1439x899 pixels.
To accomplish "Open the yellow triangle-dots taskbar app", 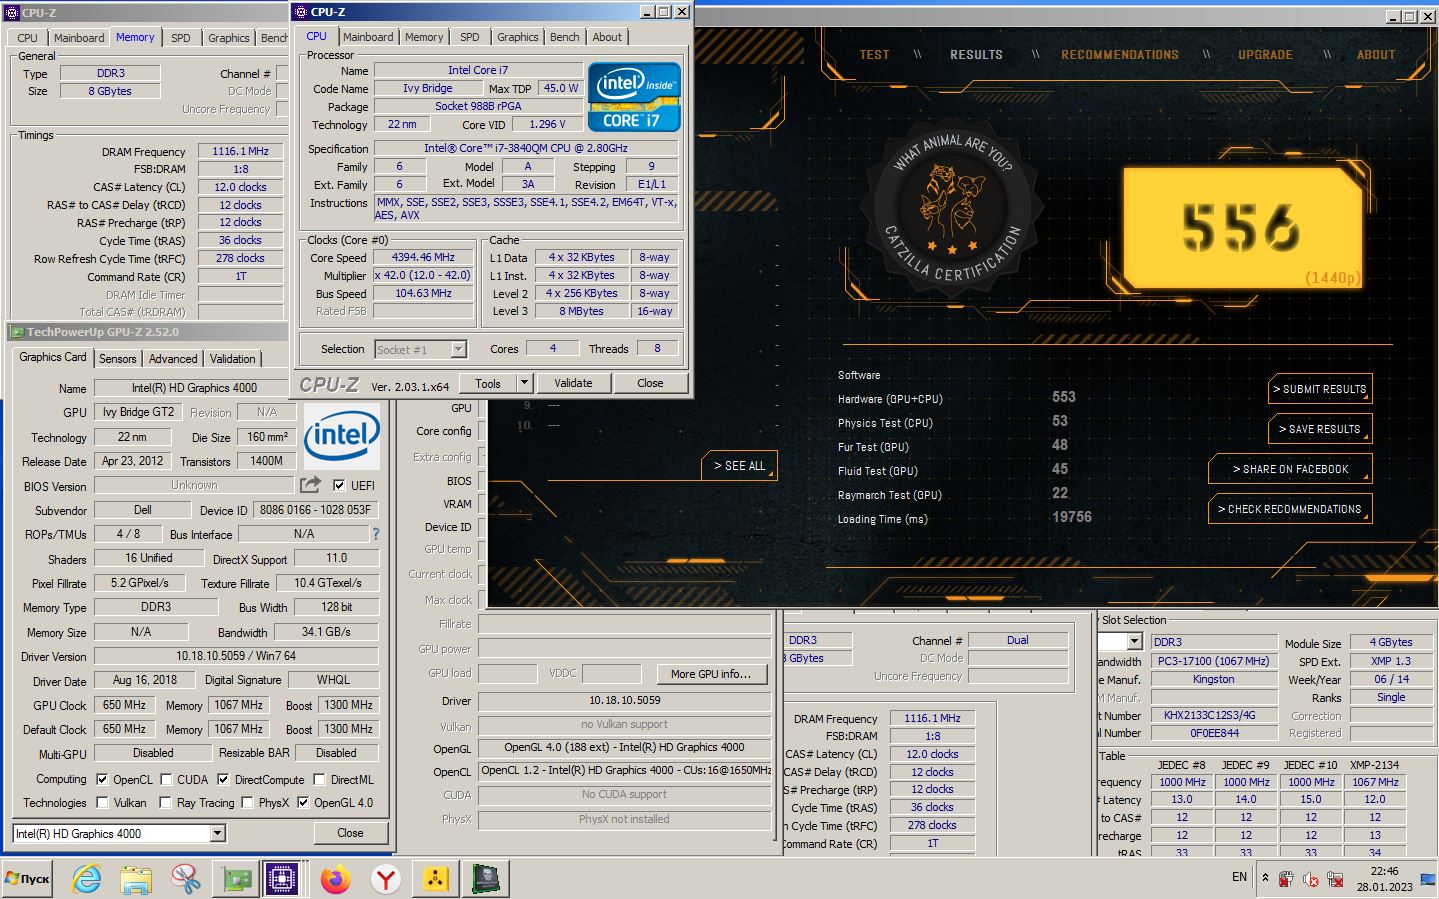I will (436, 879).
